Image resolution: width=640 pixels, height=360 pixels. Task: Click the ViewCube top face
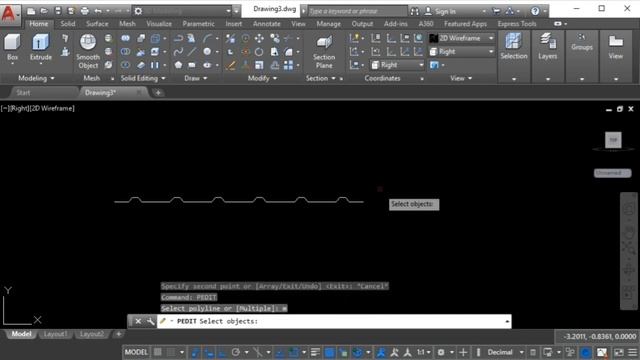click(613, 140)
